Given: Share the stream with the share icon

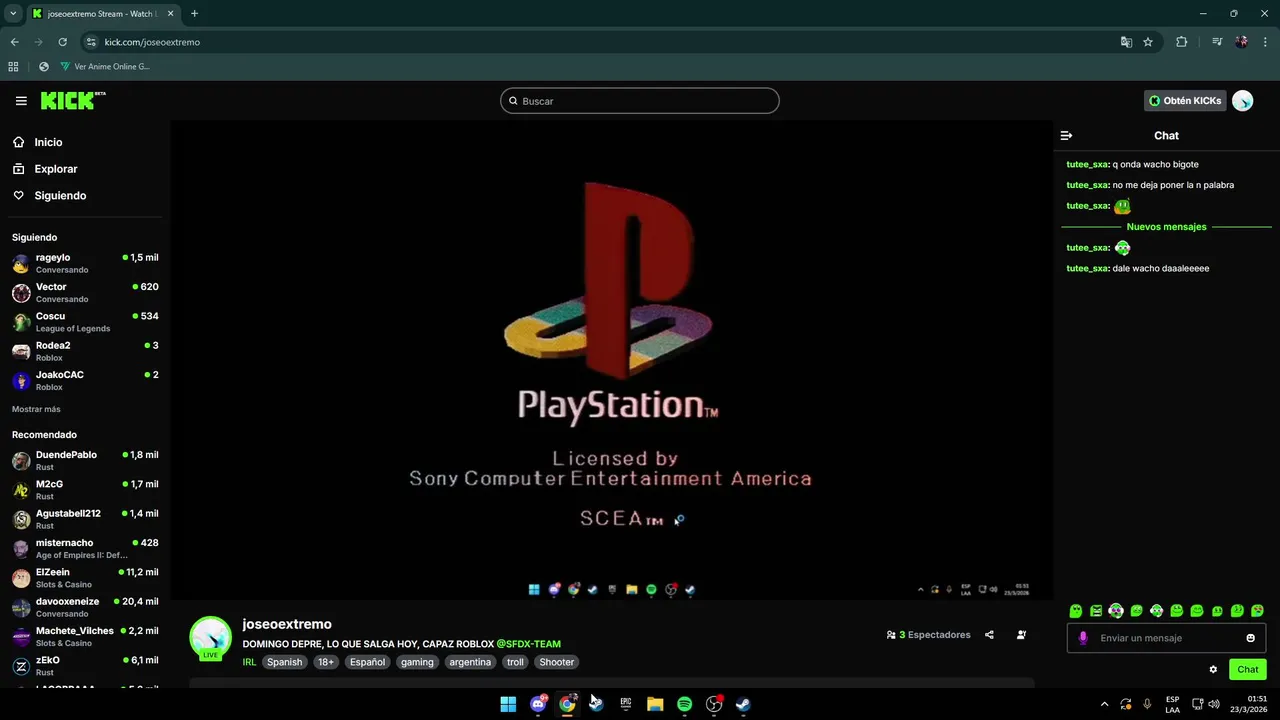Looking at the screenshot, I should pos(989,635).
